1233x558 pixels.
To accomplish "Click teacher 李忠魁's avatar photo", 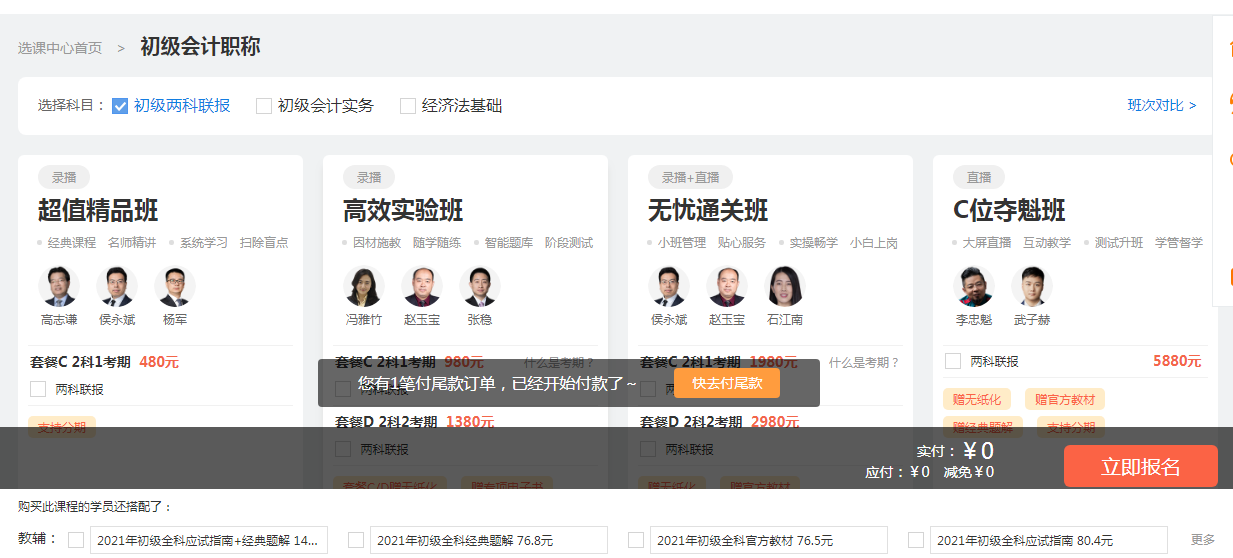I will point(974,287).
